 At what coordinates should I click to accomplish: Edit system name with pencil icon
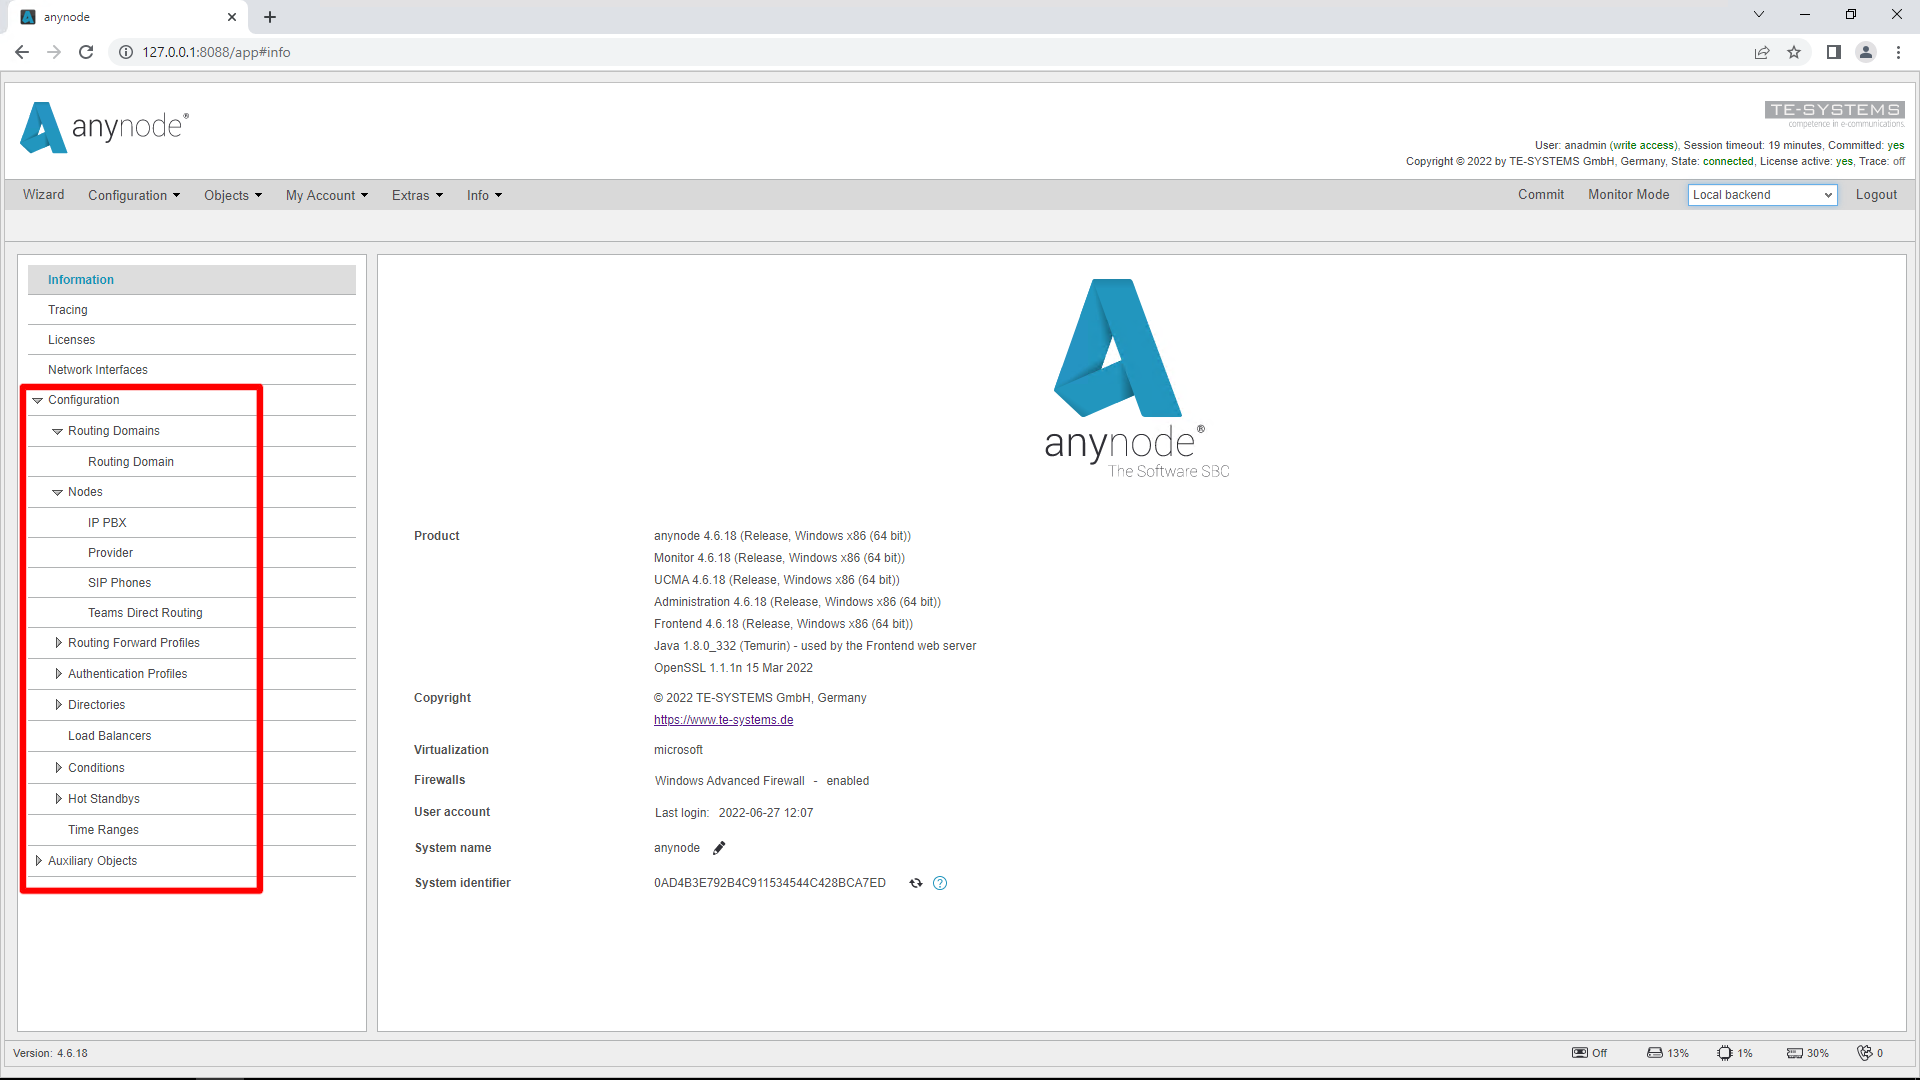(718, 848)
